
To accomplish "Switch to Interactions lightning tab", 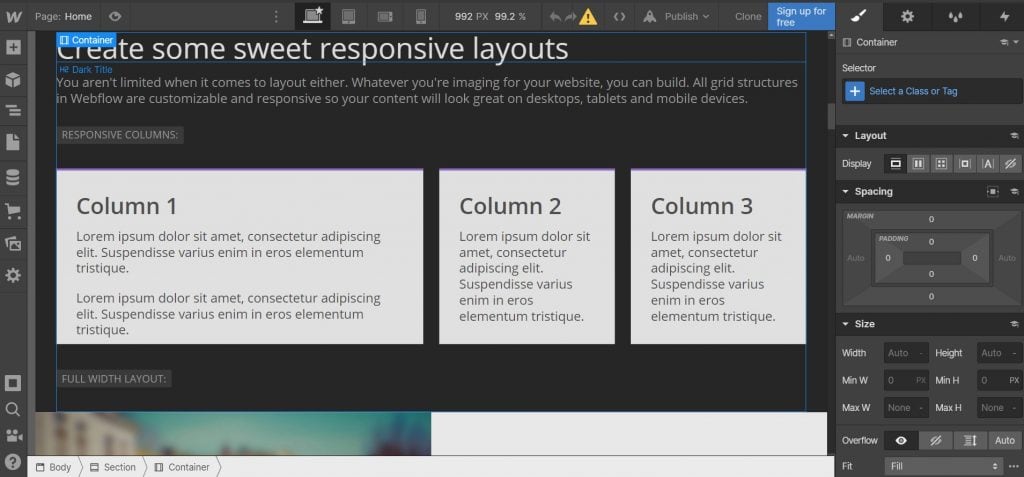I will pos(1004,16).
